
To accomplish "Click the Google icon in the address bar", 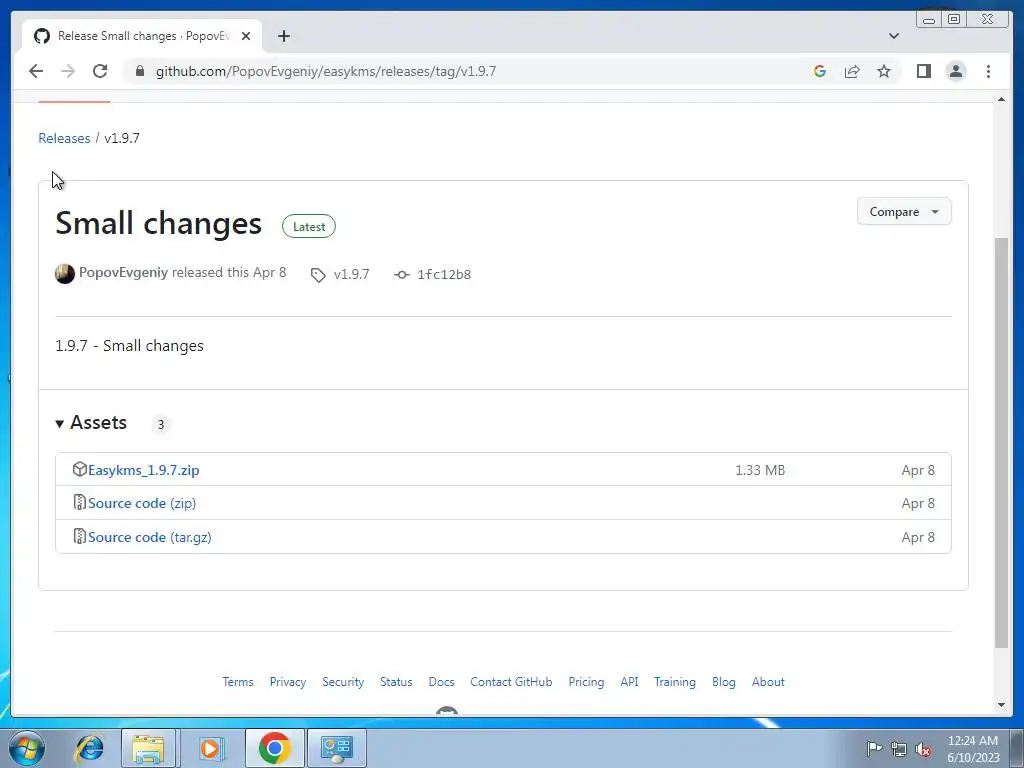I will click(x=820, y=71).
